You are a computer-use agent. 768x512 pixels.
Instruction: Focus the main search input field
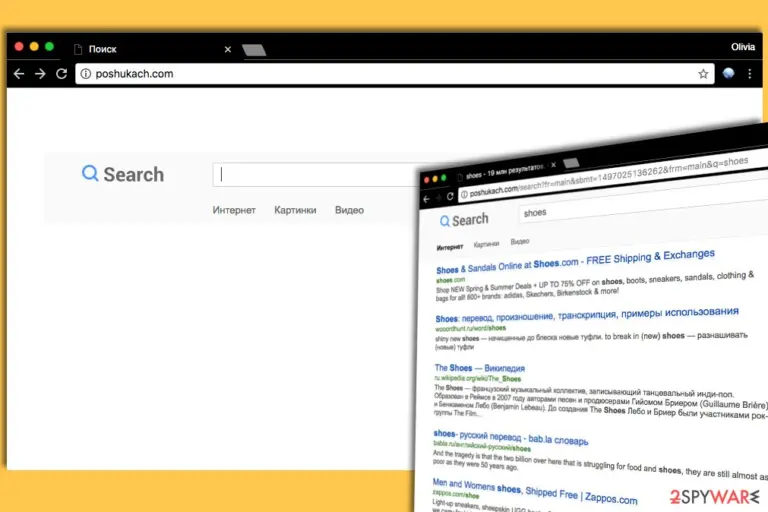coord(316,174)
